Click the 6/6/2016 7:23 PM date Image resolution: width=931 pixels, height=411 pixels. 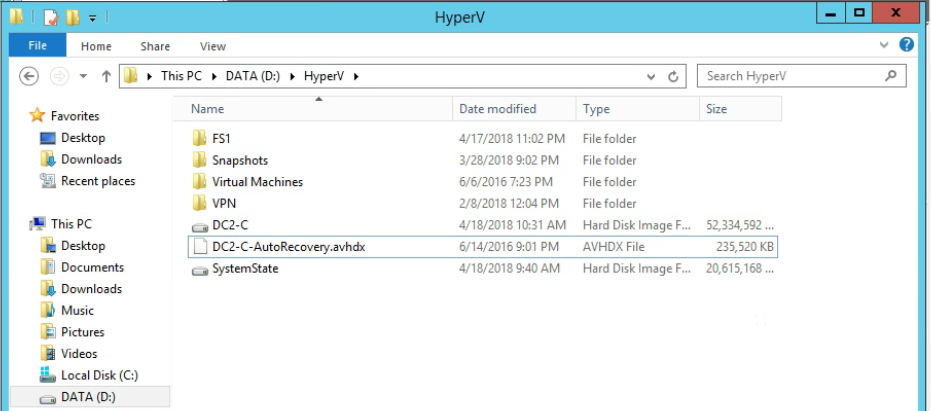click(505, 182)
